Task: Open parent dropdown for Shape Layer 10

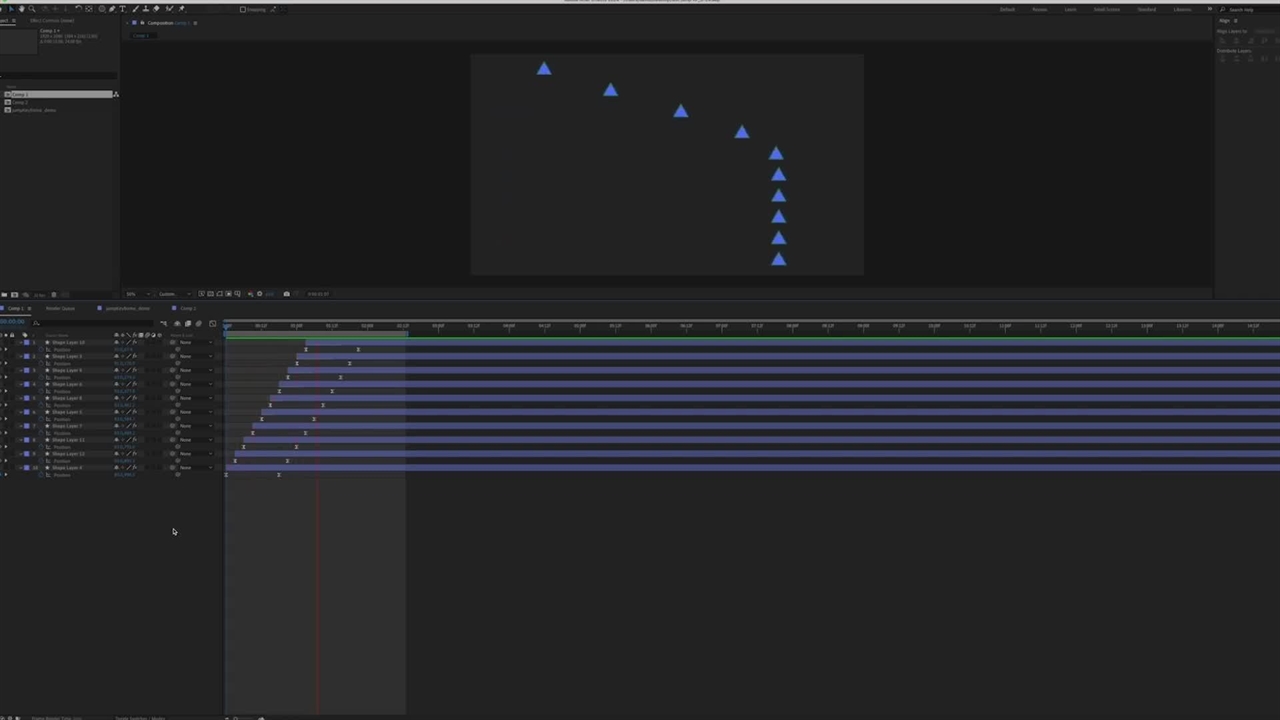Action: click(196, 342)
